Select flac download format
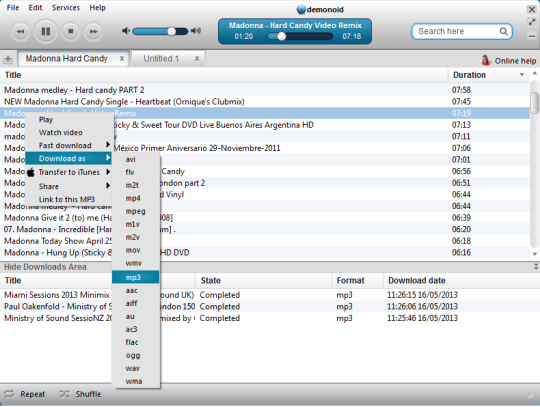This screenshot has height=407, width=540. coord(136,342)
